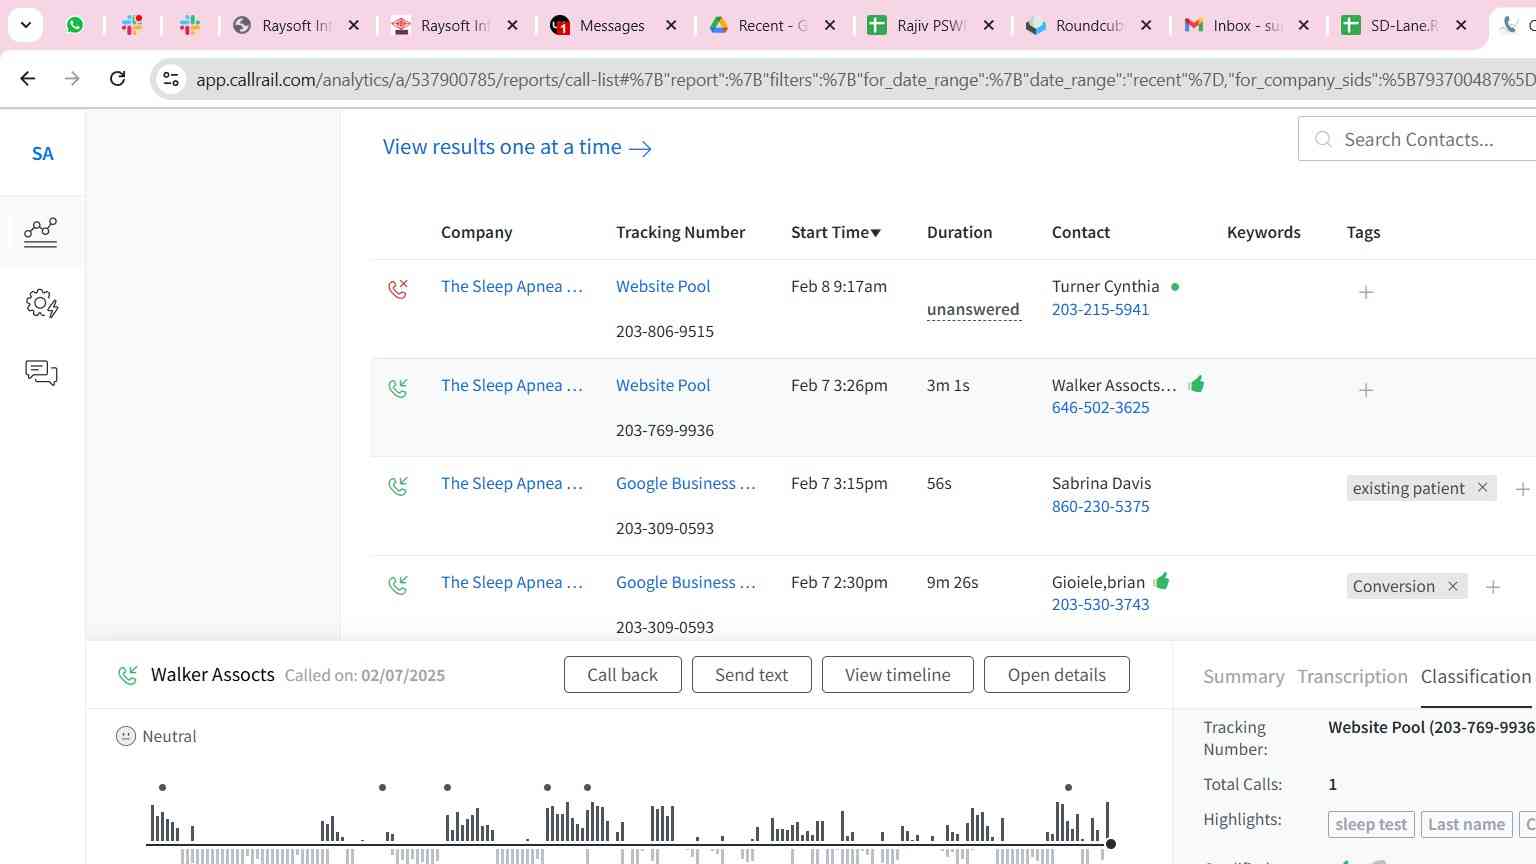The height and width of the screenshot is (864, 1536).
Task: Open the browser tab search dropdown
Action: tap(25, 25)
